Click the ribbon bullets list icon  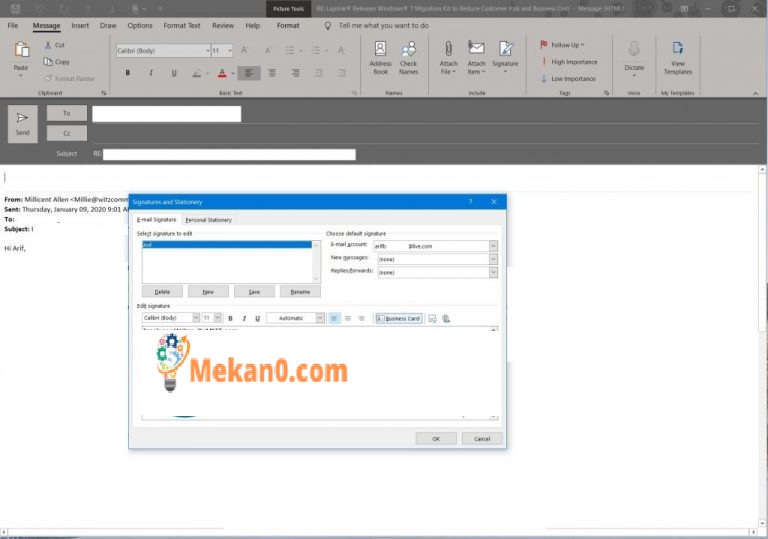(290, 50)
